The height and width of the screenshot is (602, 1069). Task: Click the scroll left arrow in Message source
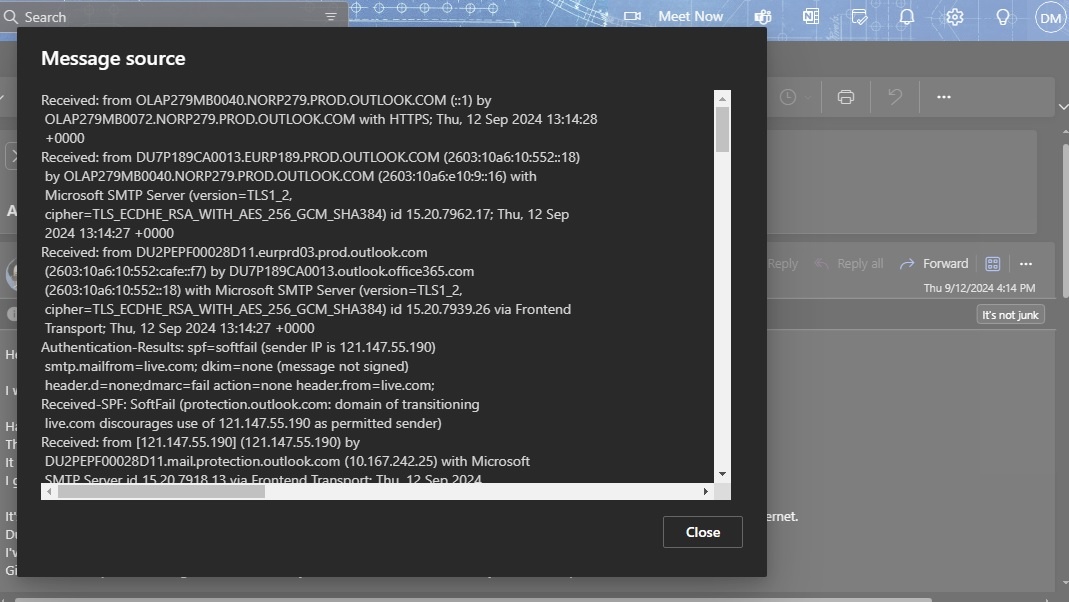(x=49, y=492)
